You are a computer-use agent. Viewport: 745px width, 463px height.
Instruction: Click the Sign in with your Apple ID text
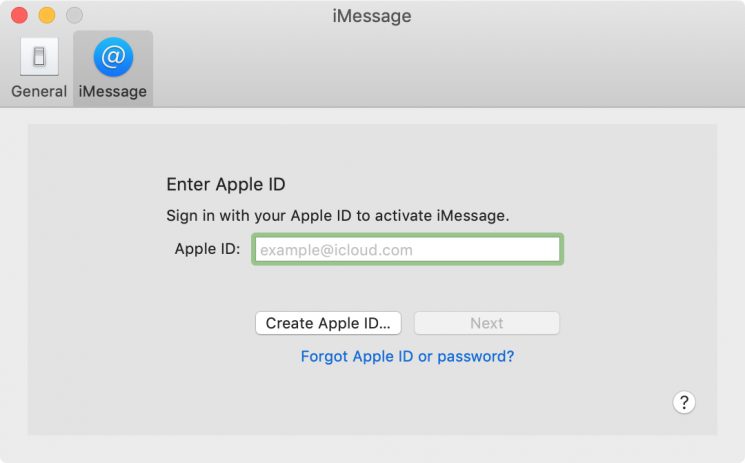[337, 215]
